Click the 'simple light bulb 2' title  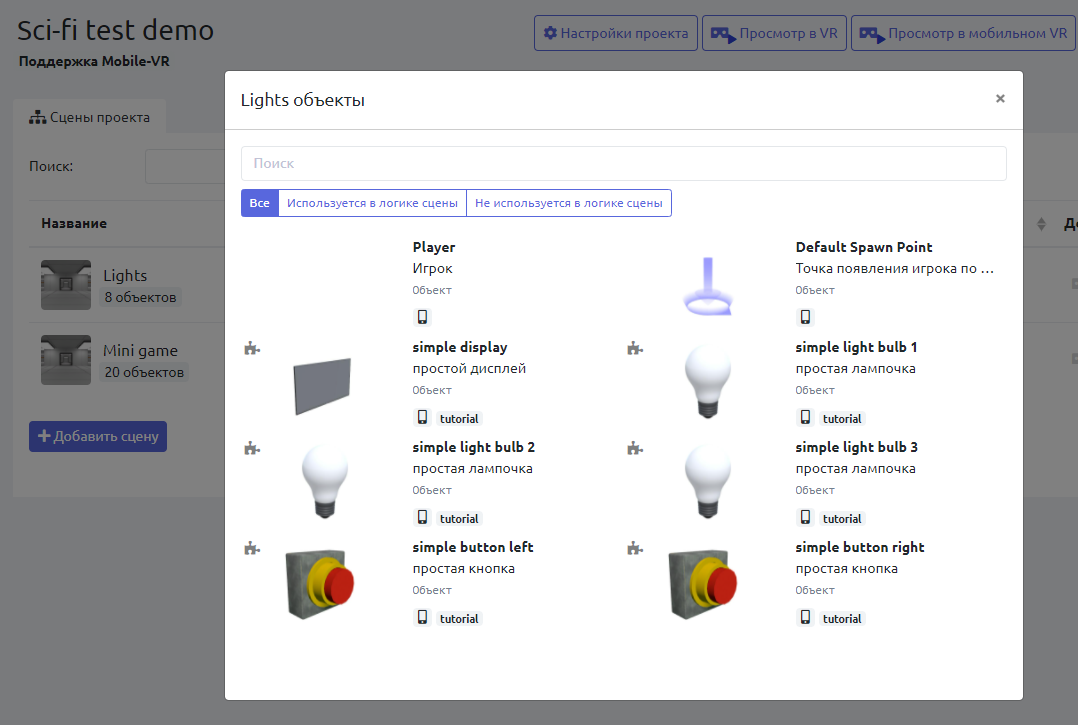[x=474, y=447]
